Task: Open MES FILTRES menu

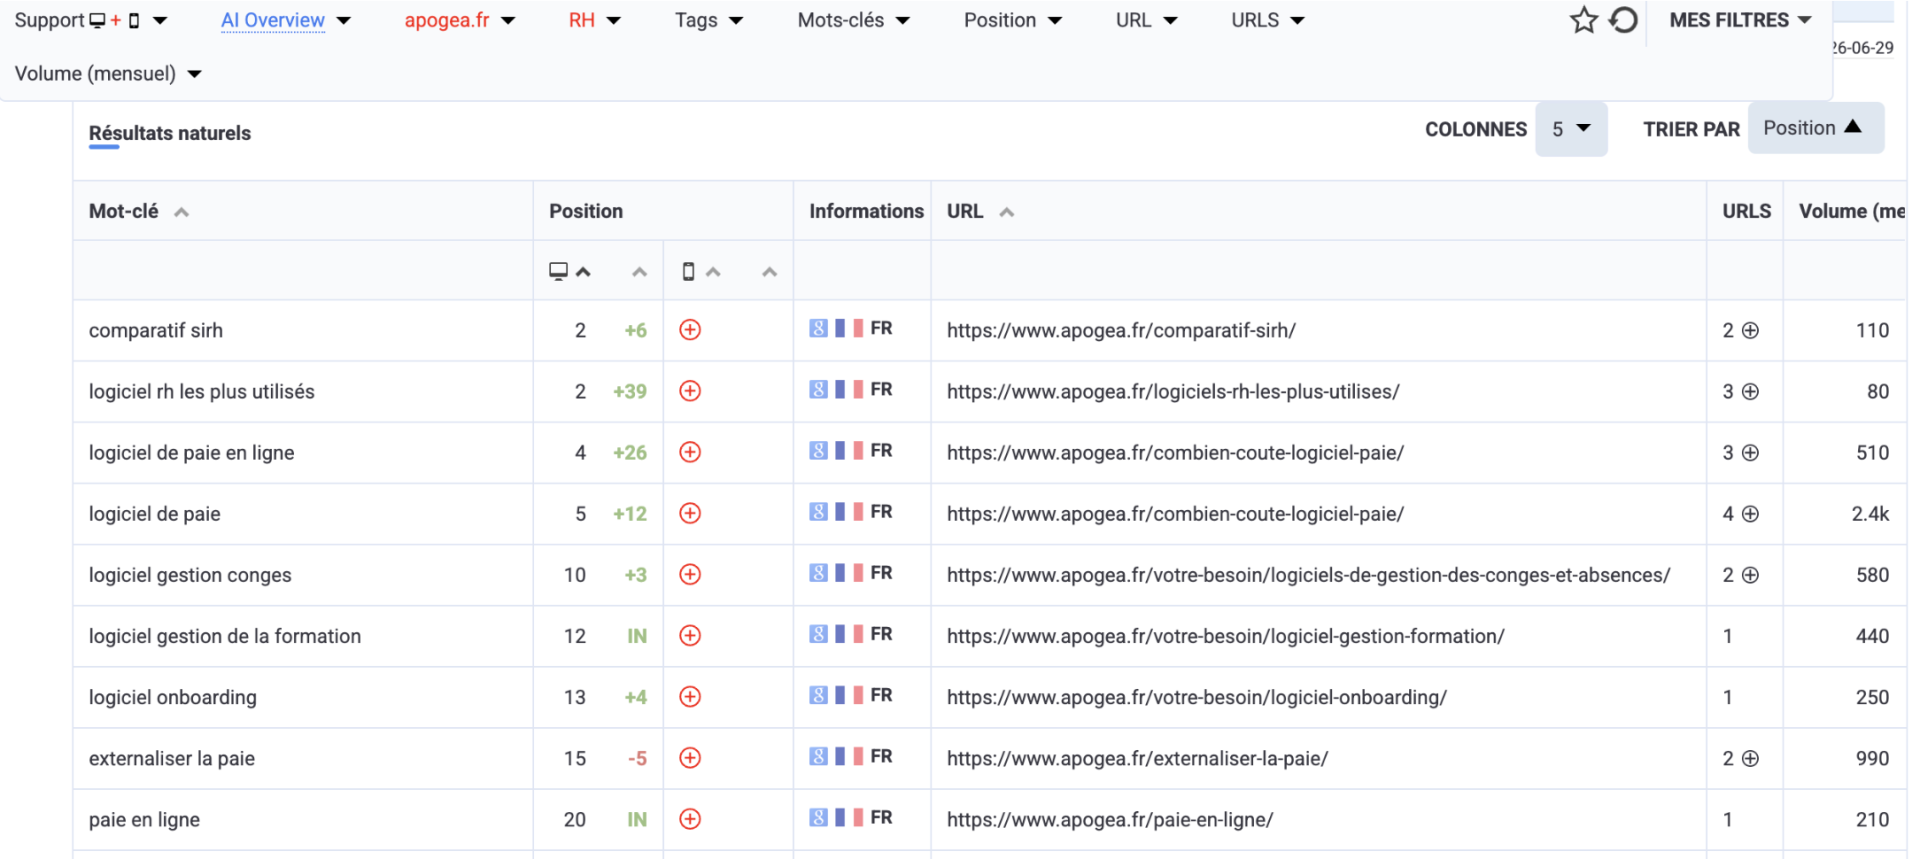Action: click(1740, 20)
